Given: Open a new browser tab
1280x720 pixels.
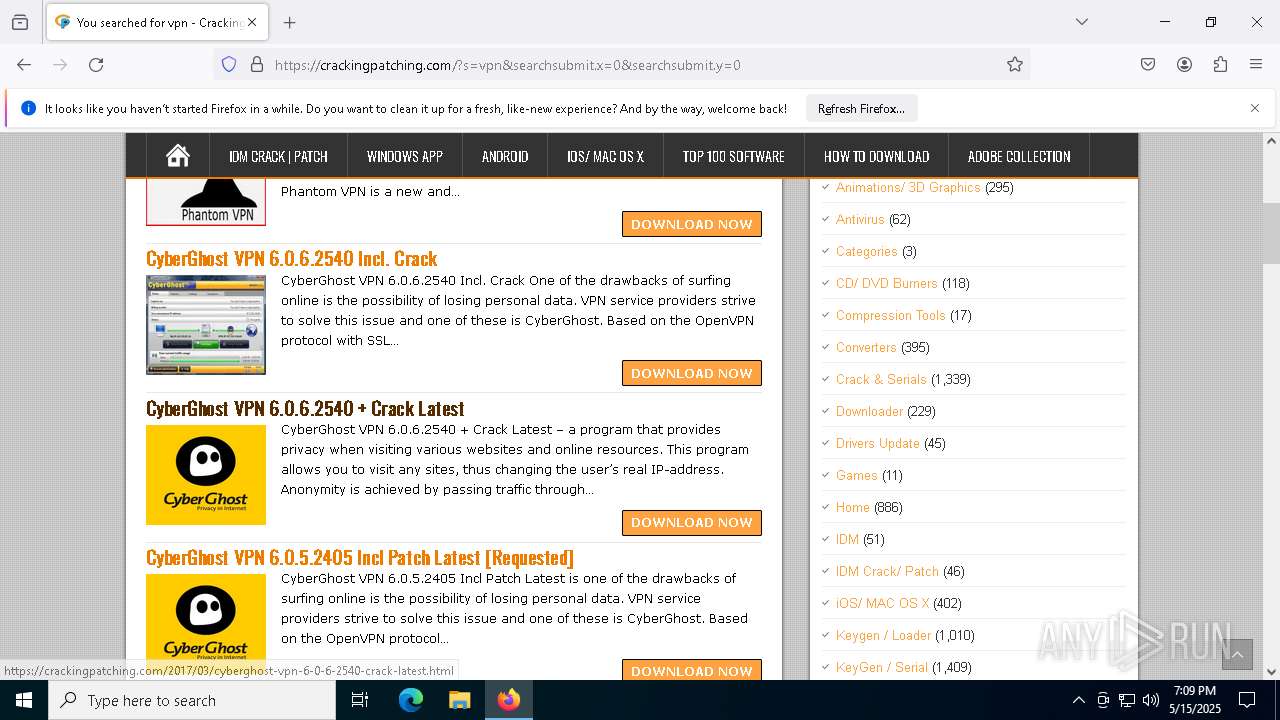Looking at the screenshot, I should pyautogui.click(x=290, y=22).
